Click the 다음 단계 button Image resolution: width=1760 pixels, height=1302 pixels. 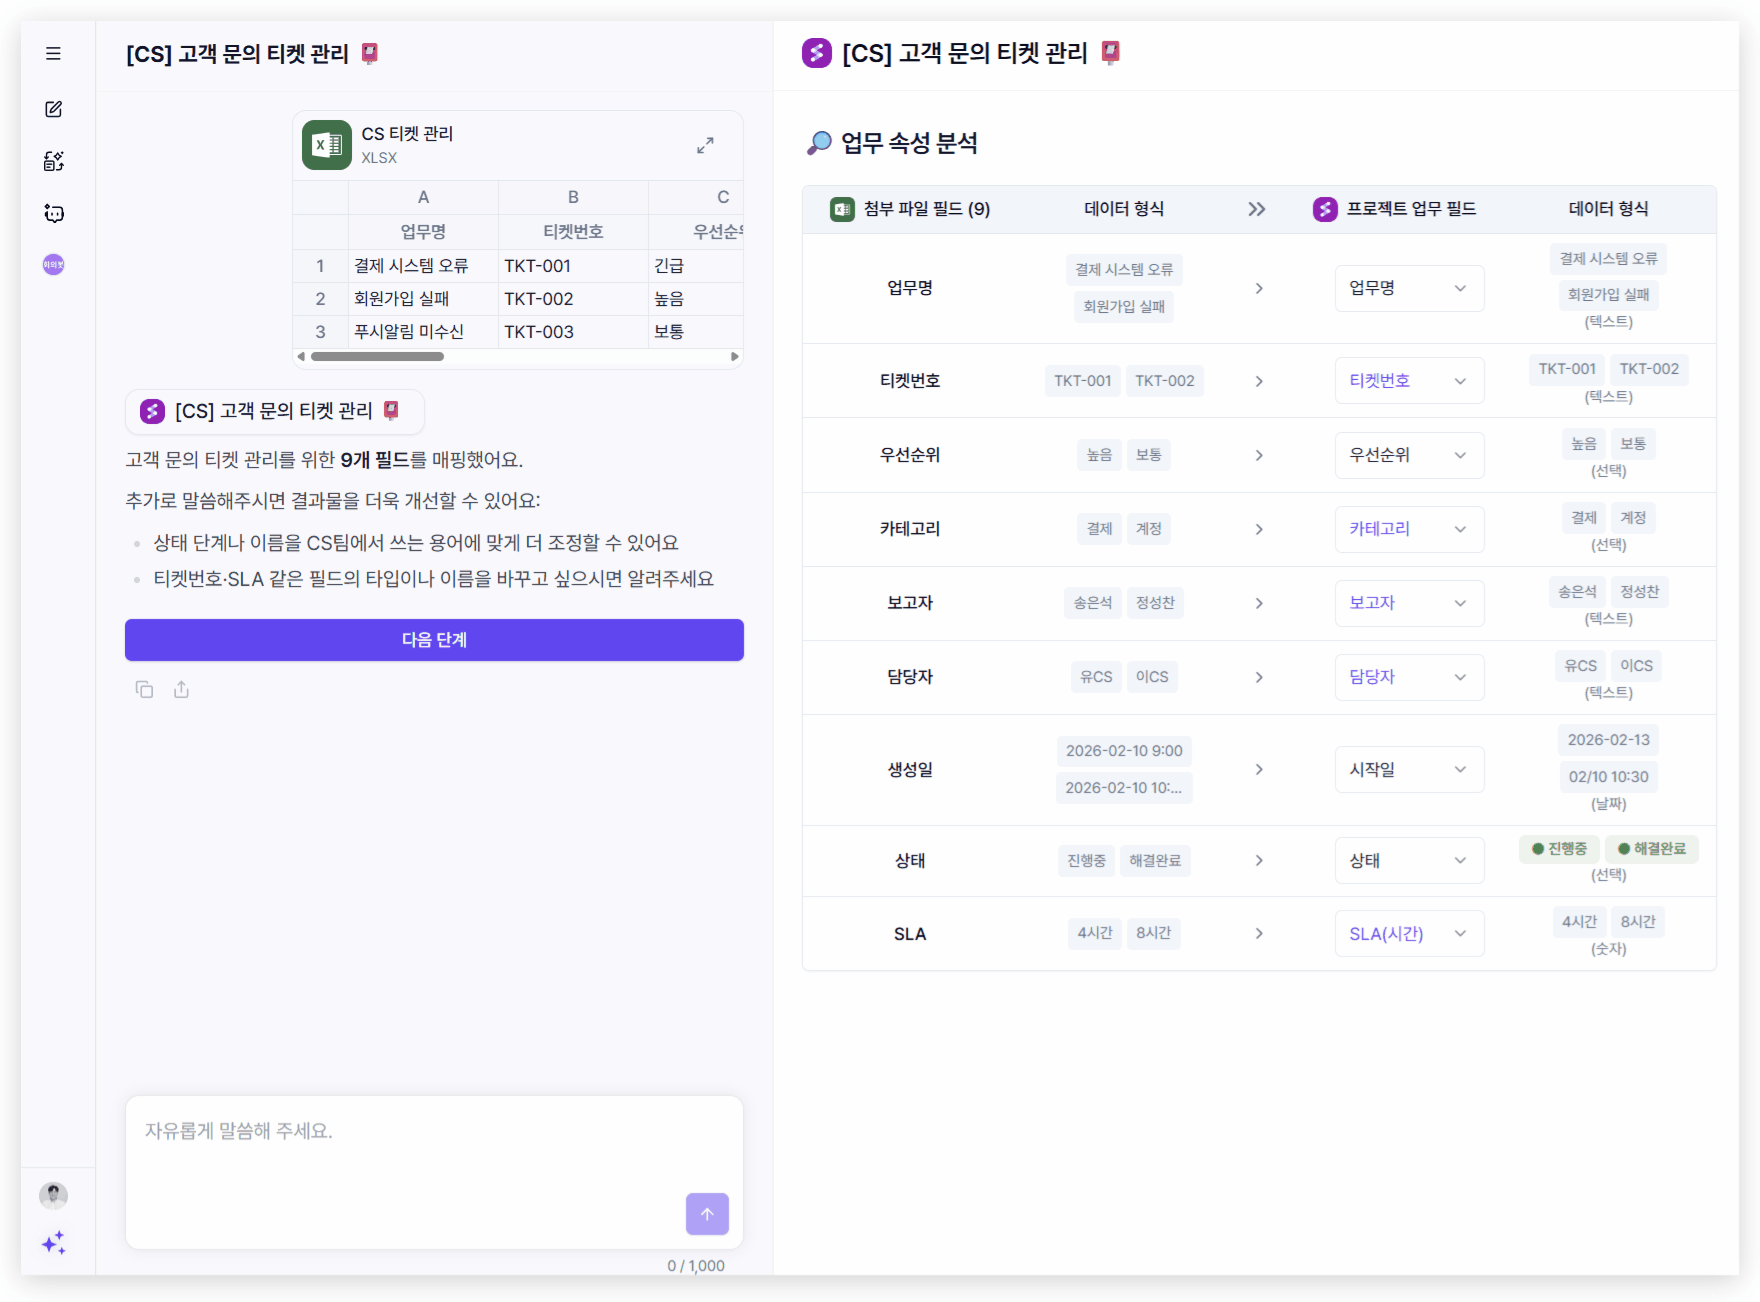point(434,640)
